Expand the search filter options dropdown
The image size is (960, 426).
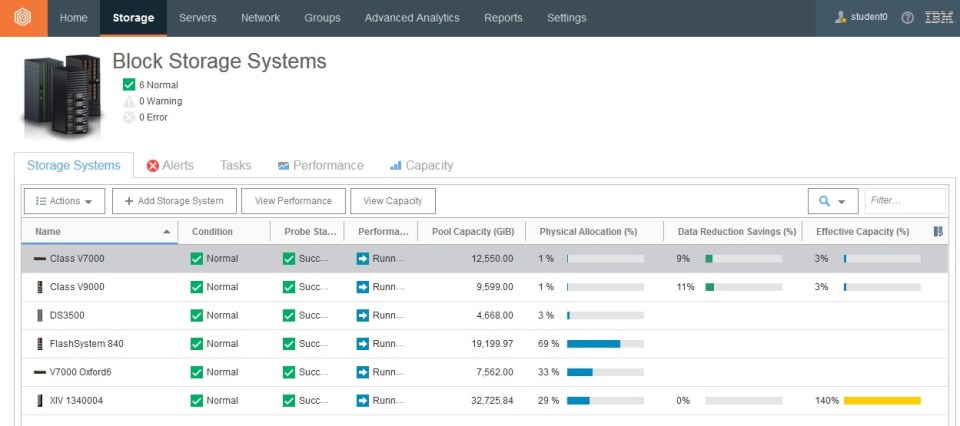pyautogui.click(x=832, y=201)
